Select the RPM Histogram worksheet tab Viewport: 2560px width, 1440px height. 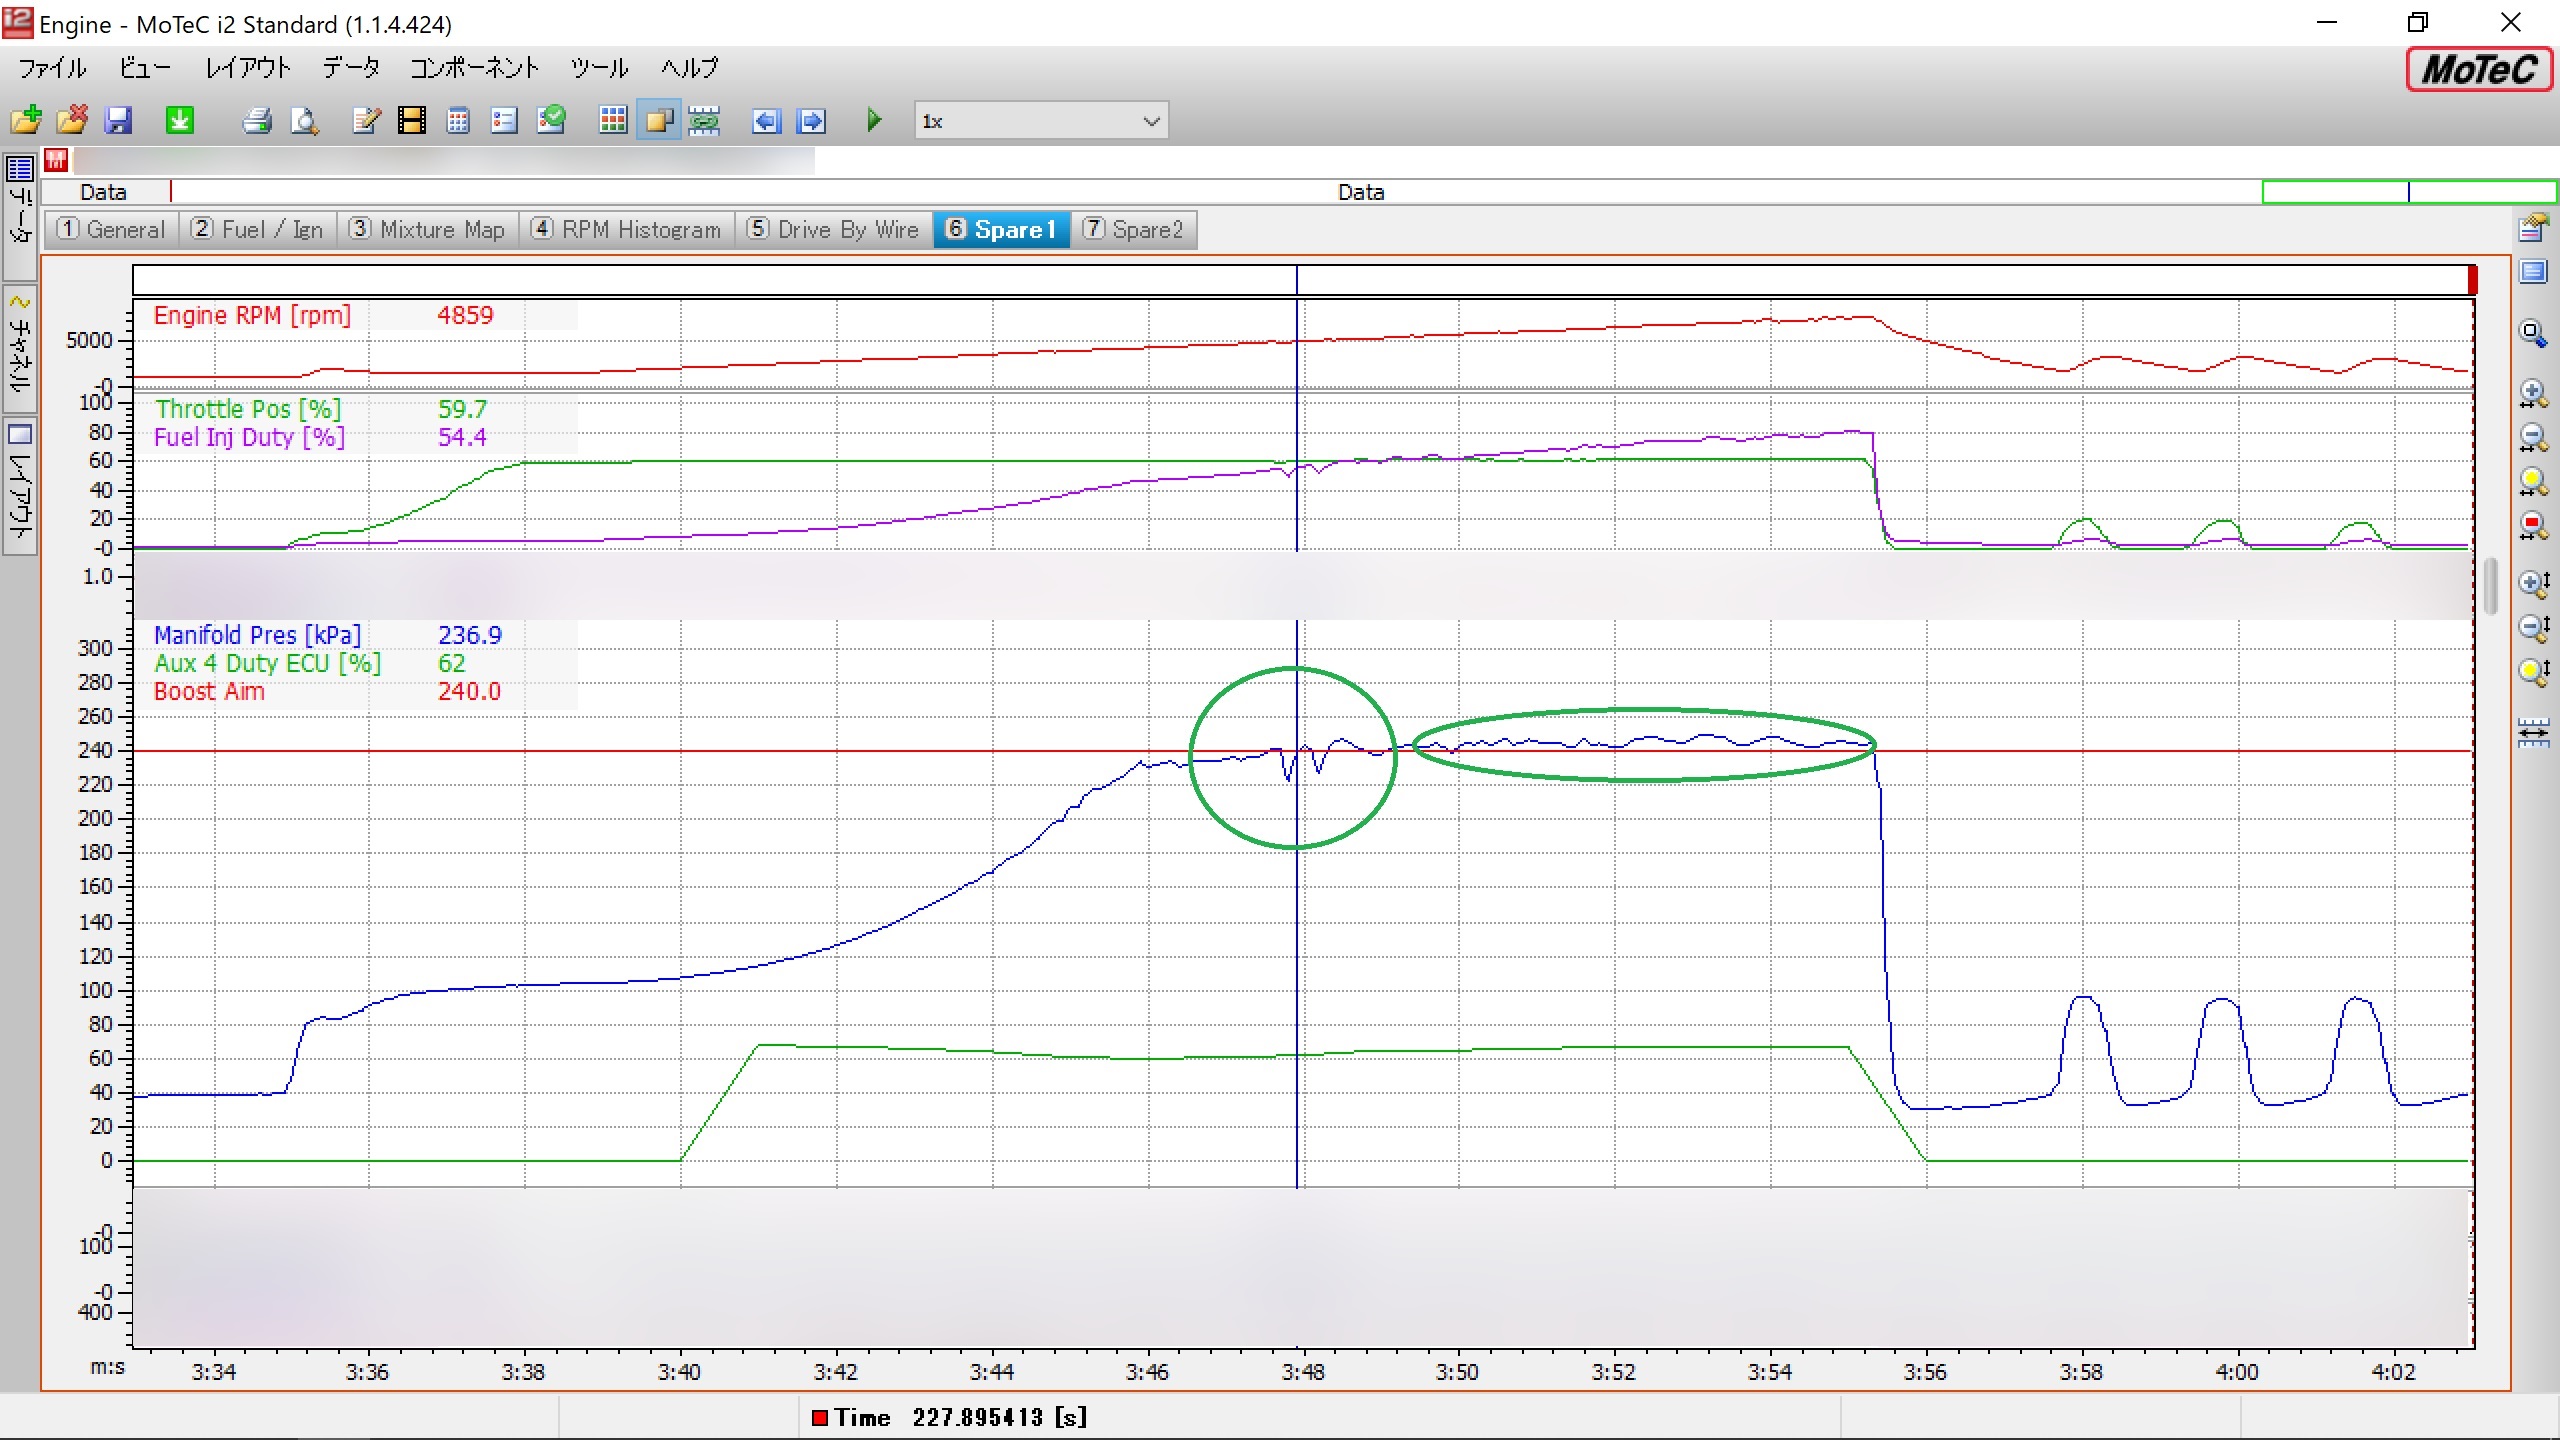point(626,230)
